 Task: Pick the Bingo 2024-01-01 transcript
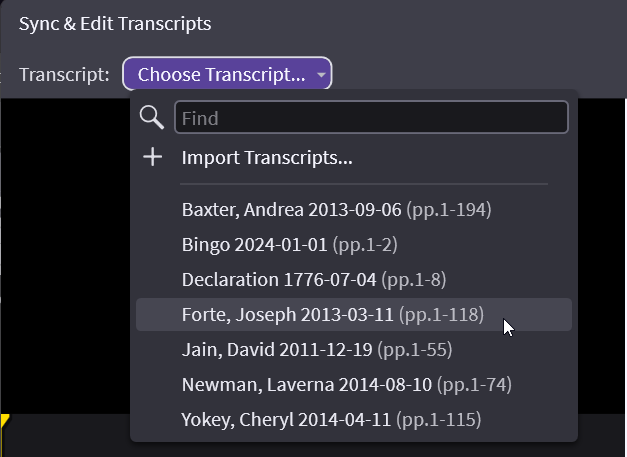click(x=255, y=245)
